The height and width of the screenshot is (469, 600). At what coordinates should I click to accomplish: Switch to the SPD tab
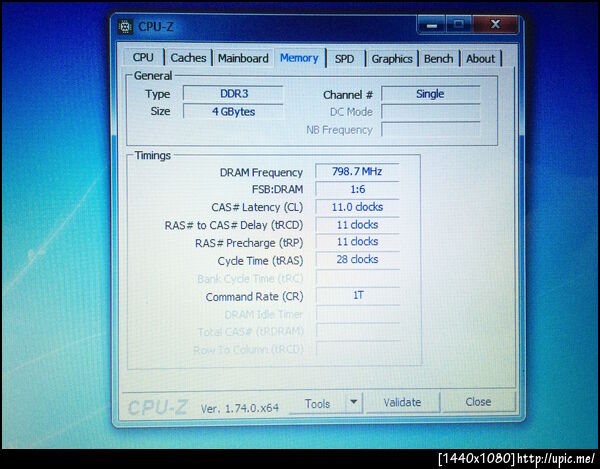coord(344,59)
